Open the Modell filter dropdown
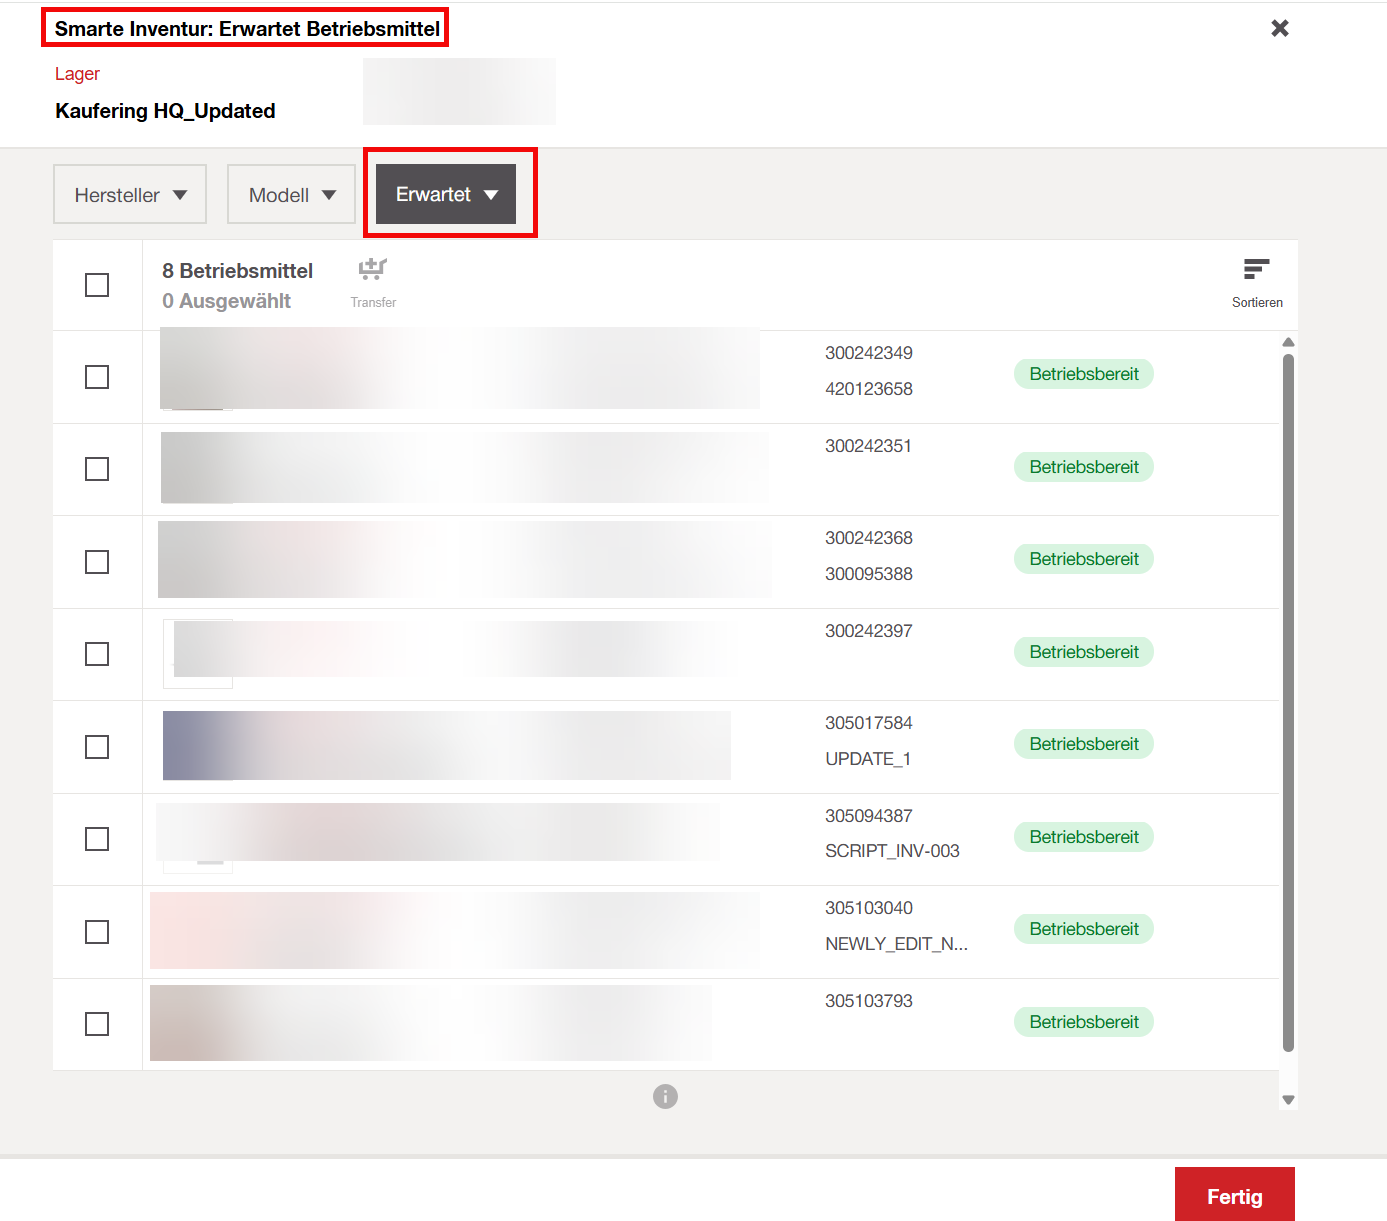This screenshot has width=1387, height=1221. point(291,195)
